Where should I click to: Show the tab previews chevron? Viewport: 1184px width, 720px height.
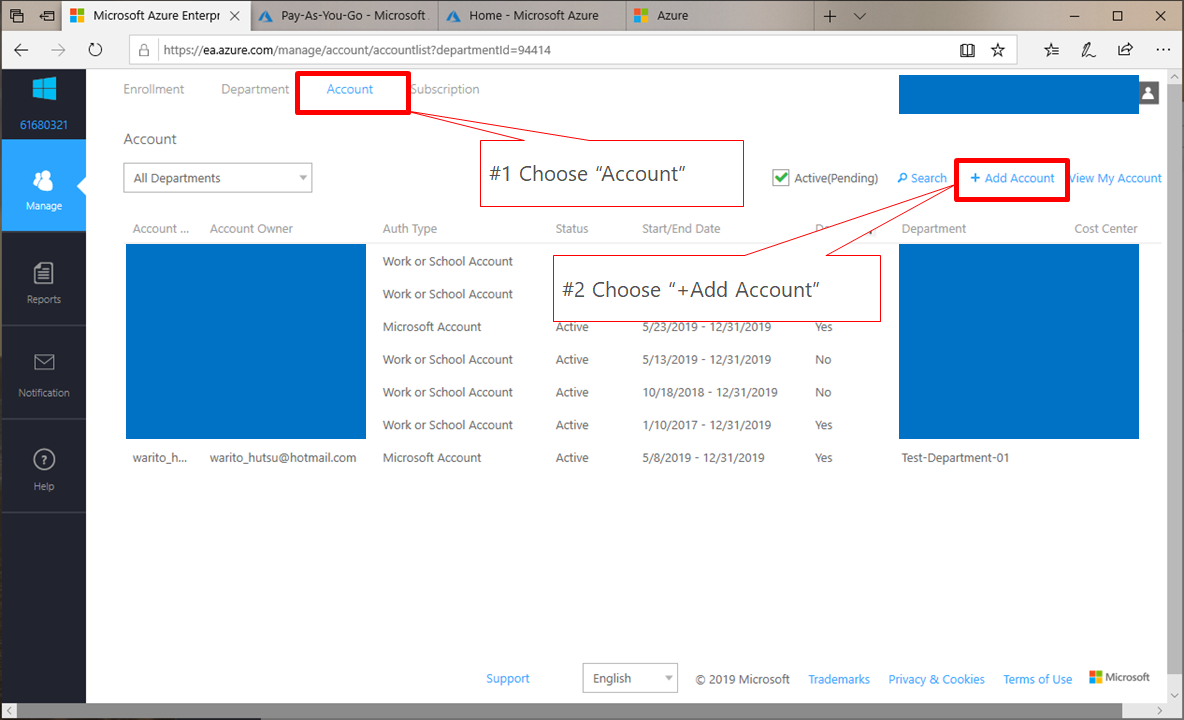point(859,16)
